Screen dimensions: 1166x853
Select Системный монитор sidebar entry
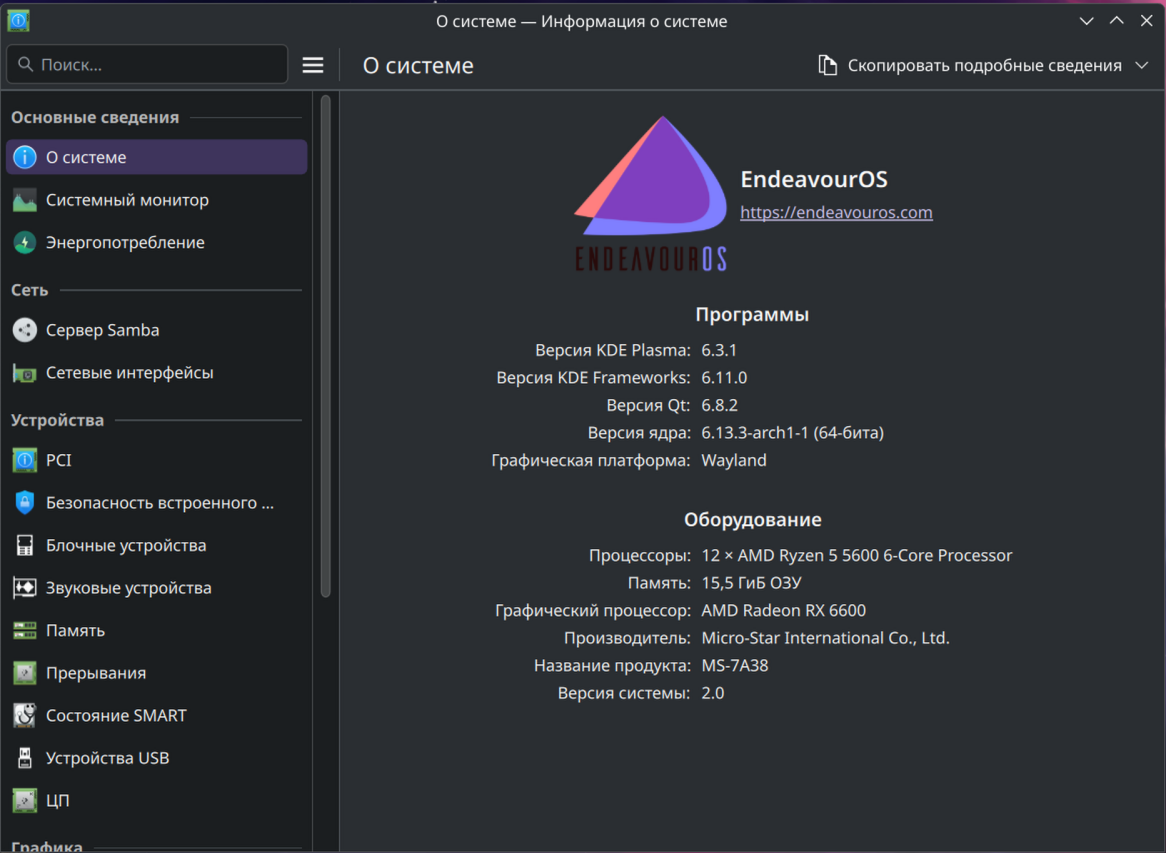[x=157, y=200]
